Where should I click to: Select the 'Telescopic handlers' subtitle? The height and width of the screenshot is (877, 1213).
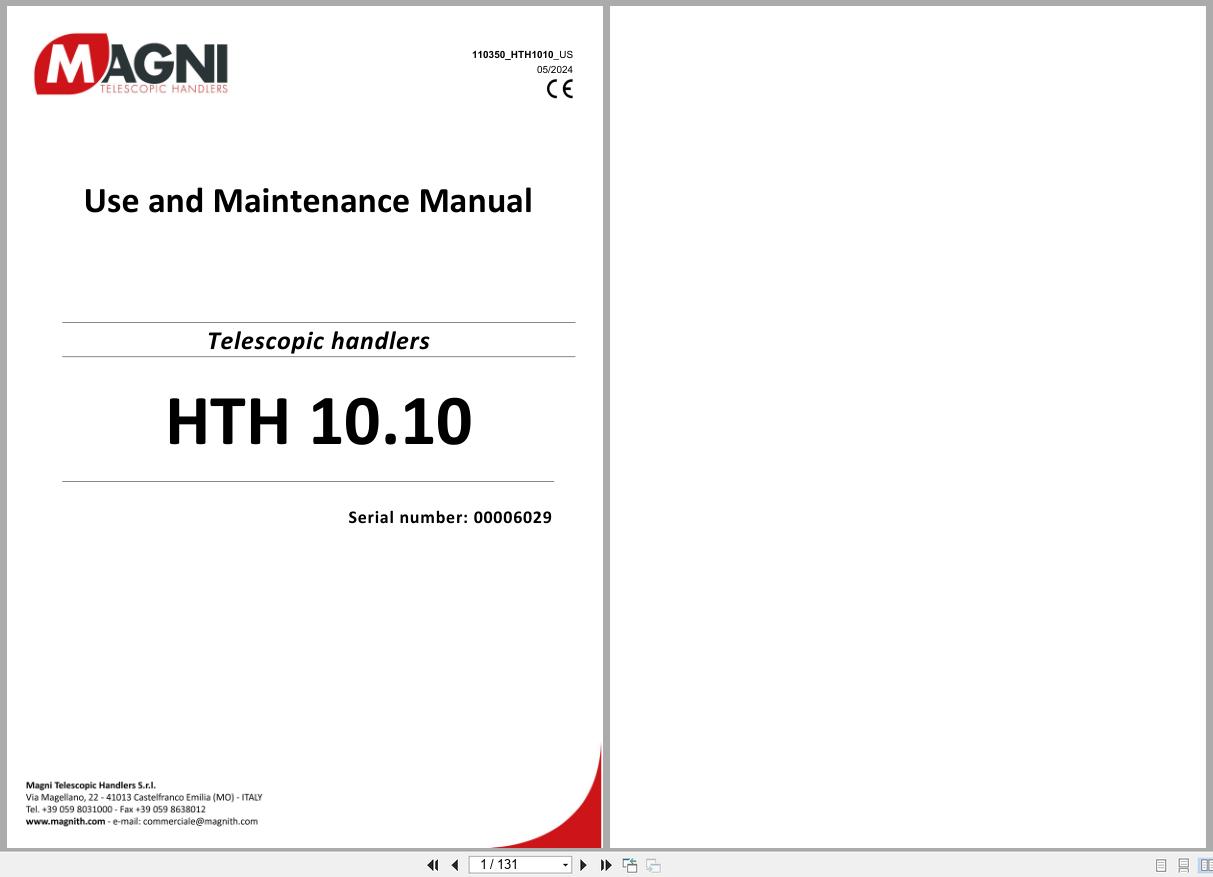318,340
